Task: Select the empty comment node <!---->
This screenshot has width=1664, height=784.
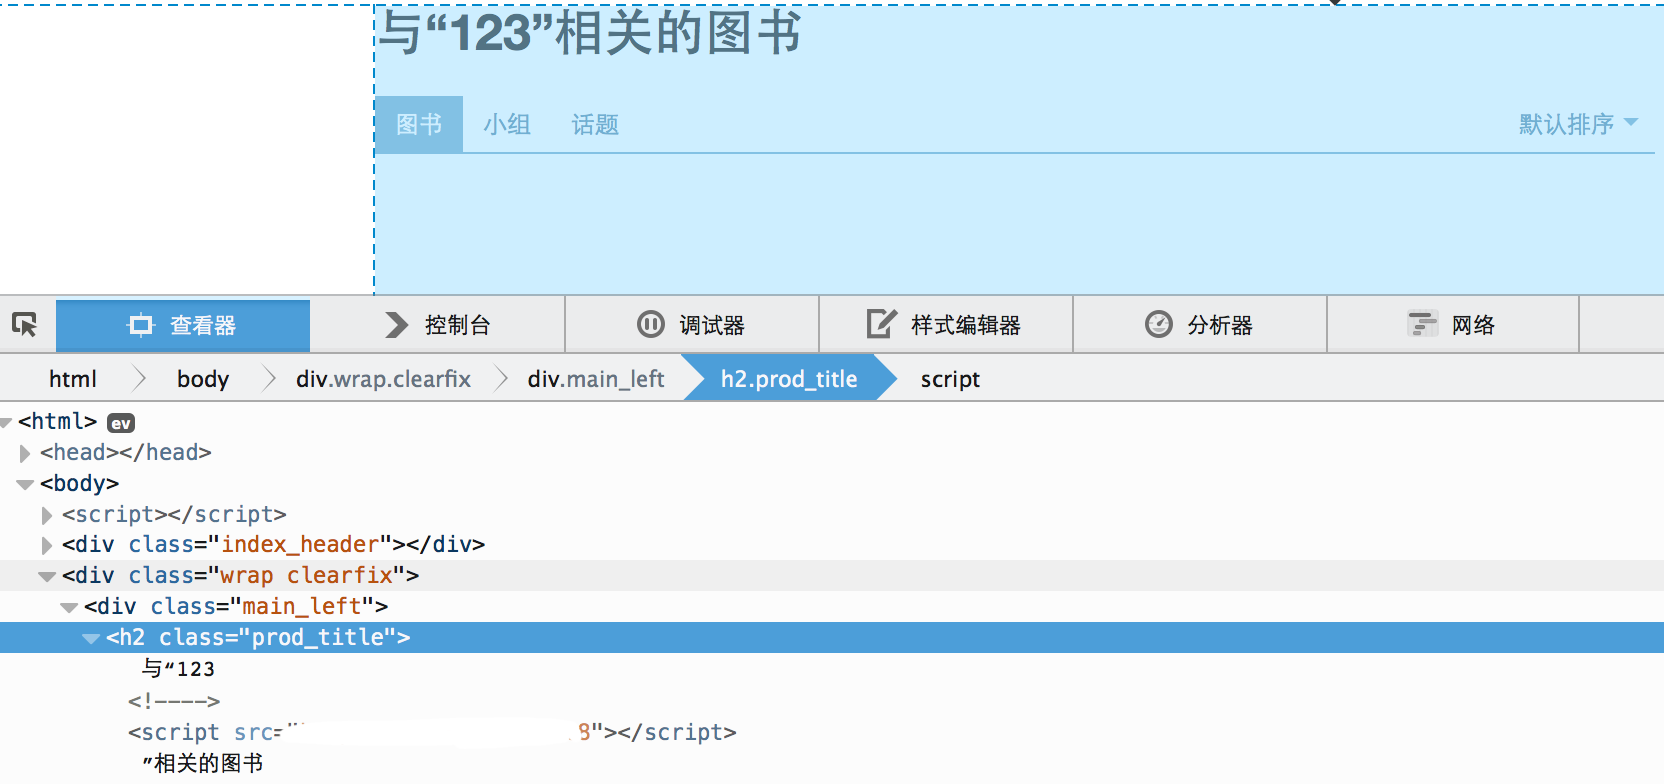Action: point(174,701)
